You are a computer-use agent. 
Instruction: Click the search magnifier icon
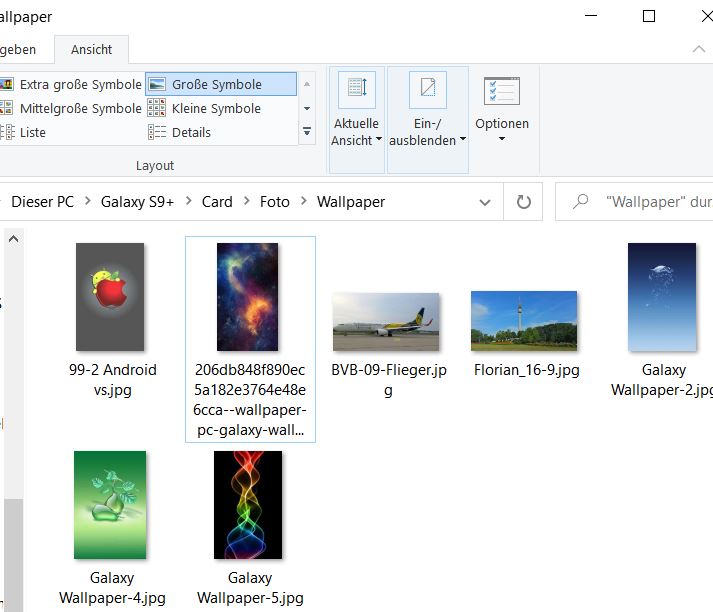(581, 201)
